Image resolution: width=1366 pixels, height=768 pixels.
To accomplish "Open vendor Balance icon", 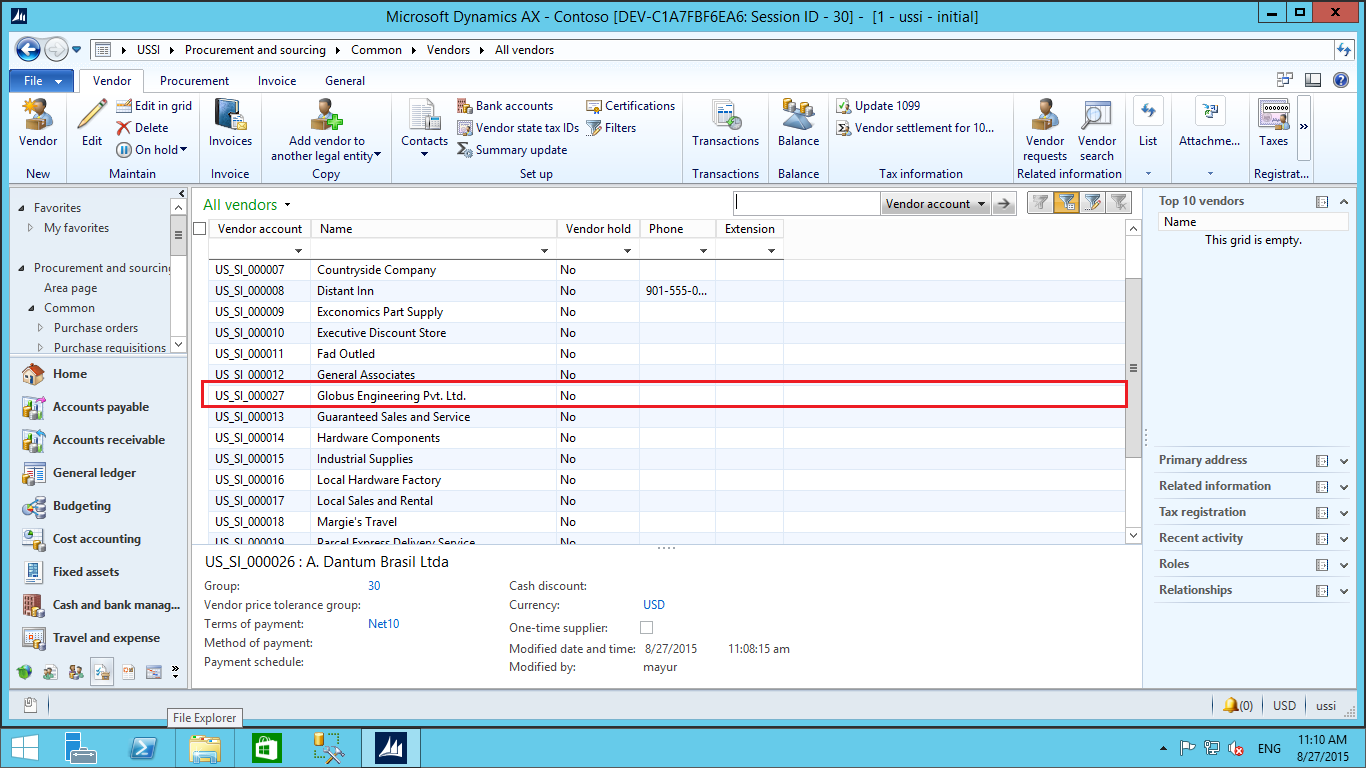I will (x=798, y=114).
